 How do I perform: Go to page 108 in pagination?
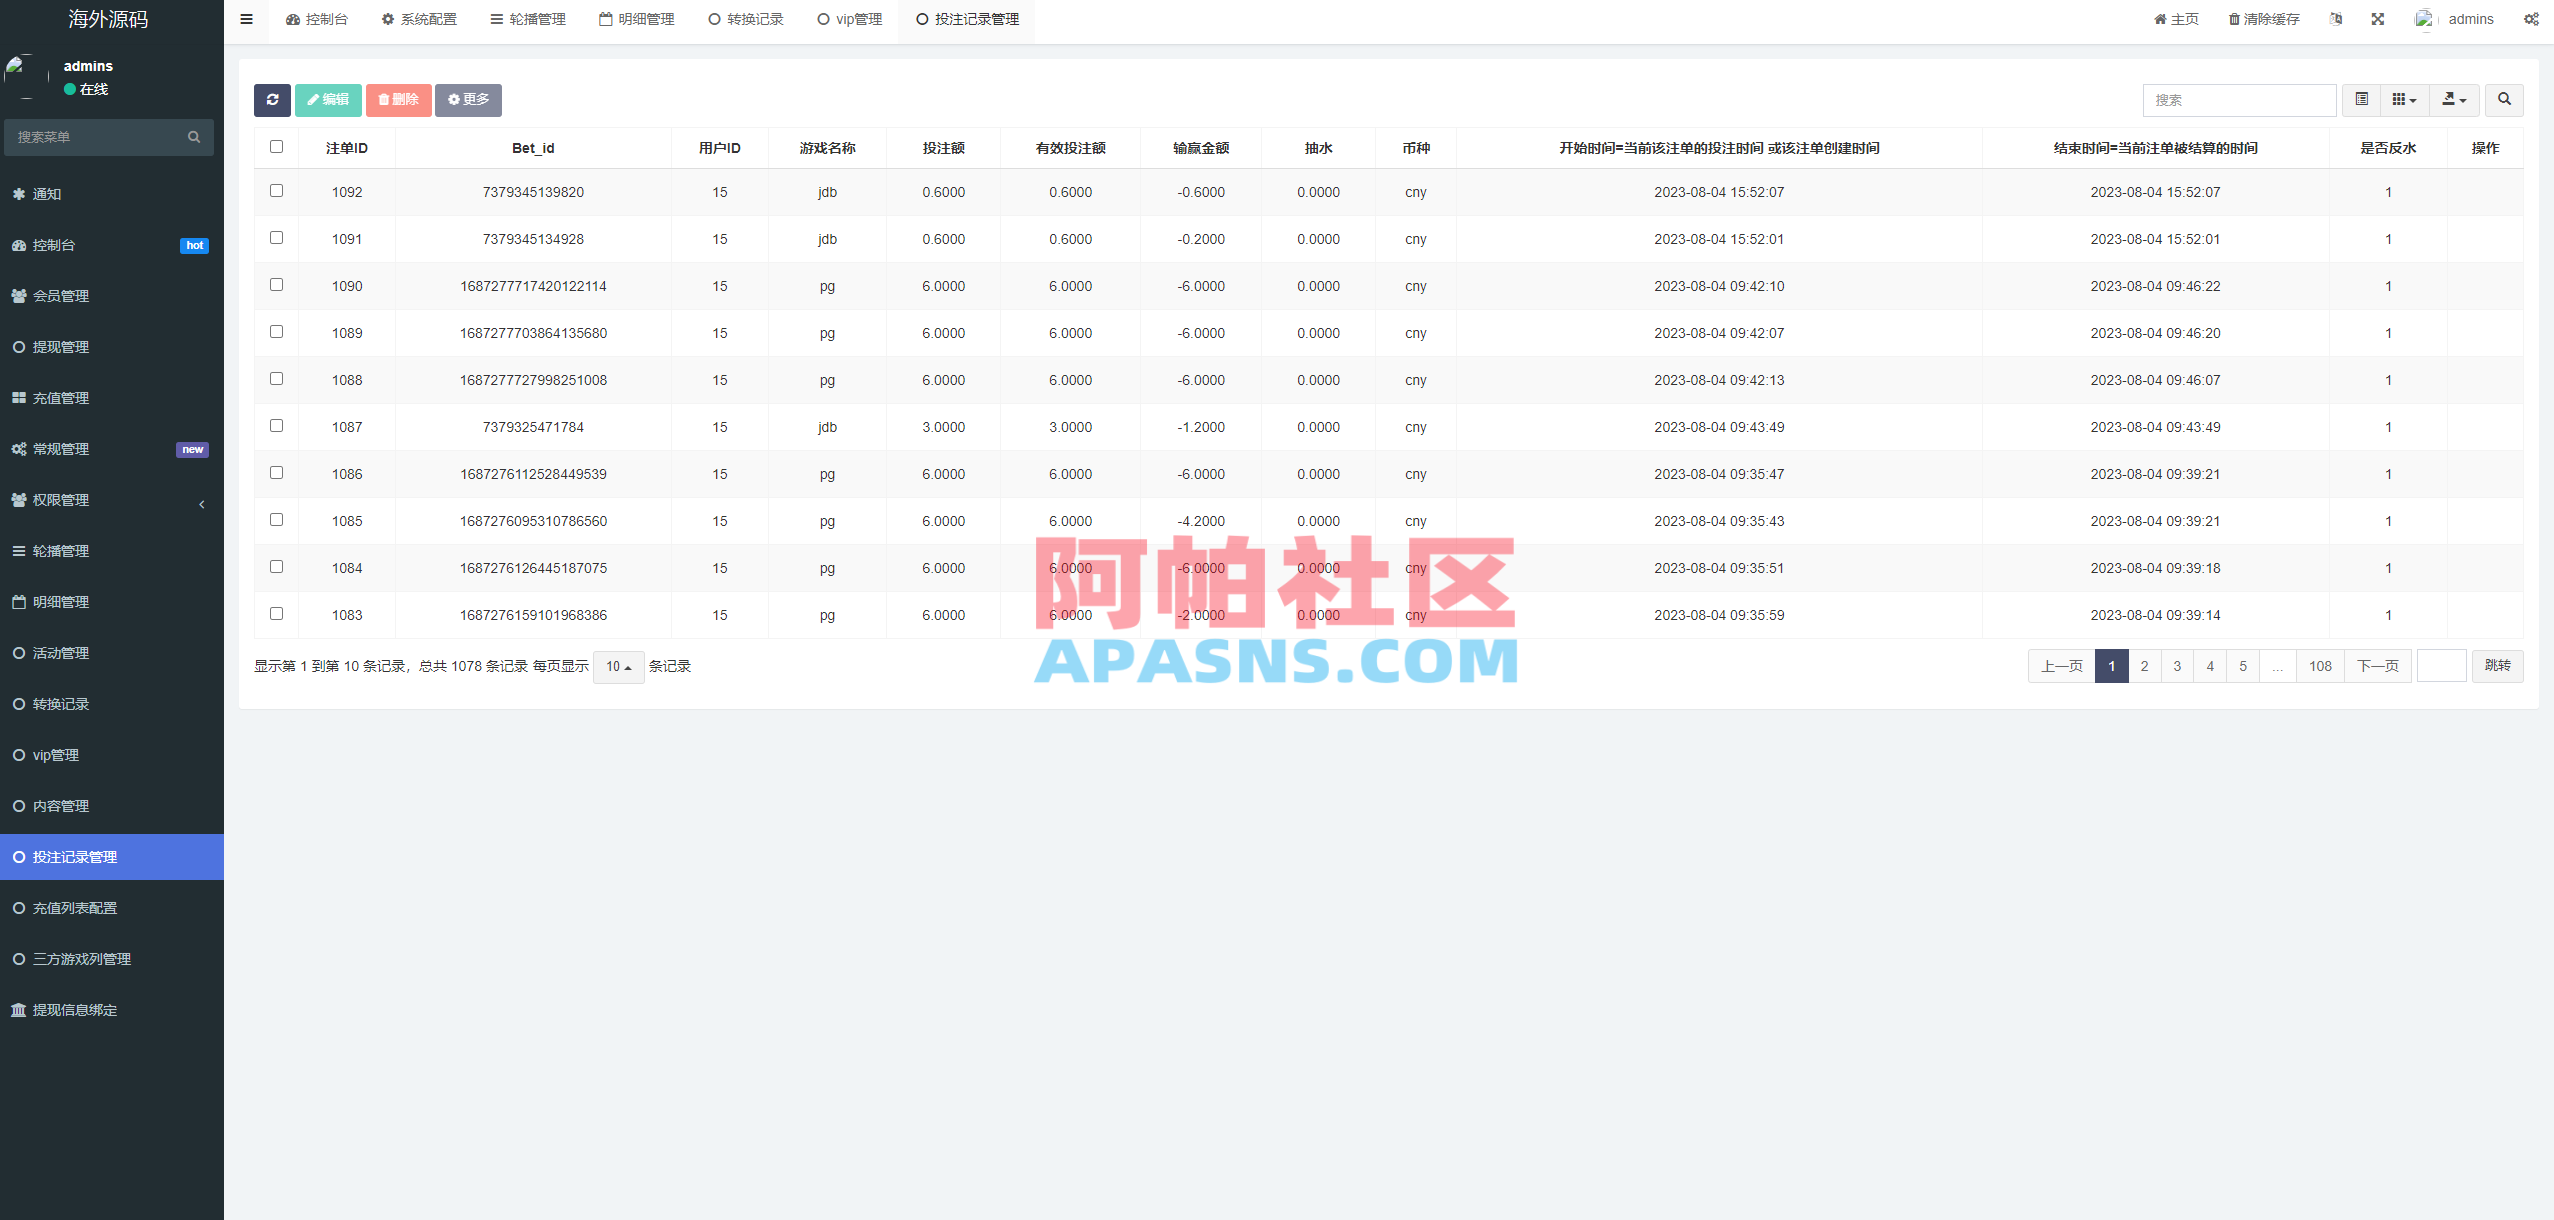coord(2321,665)
